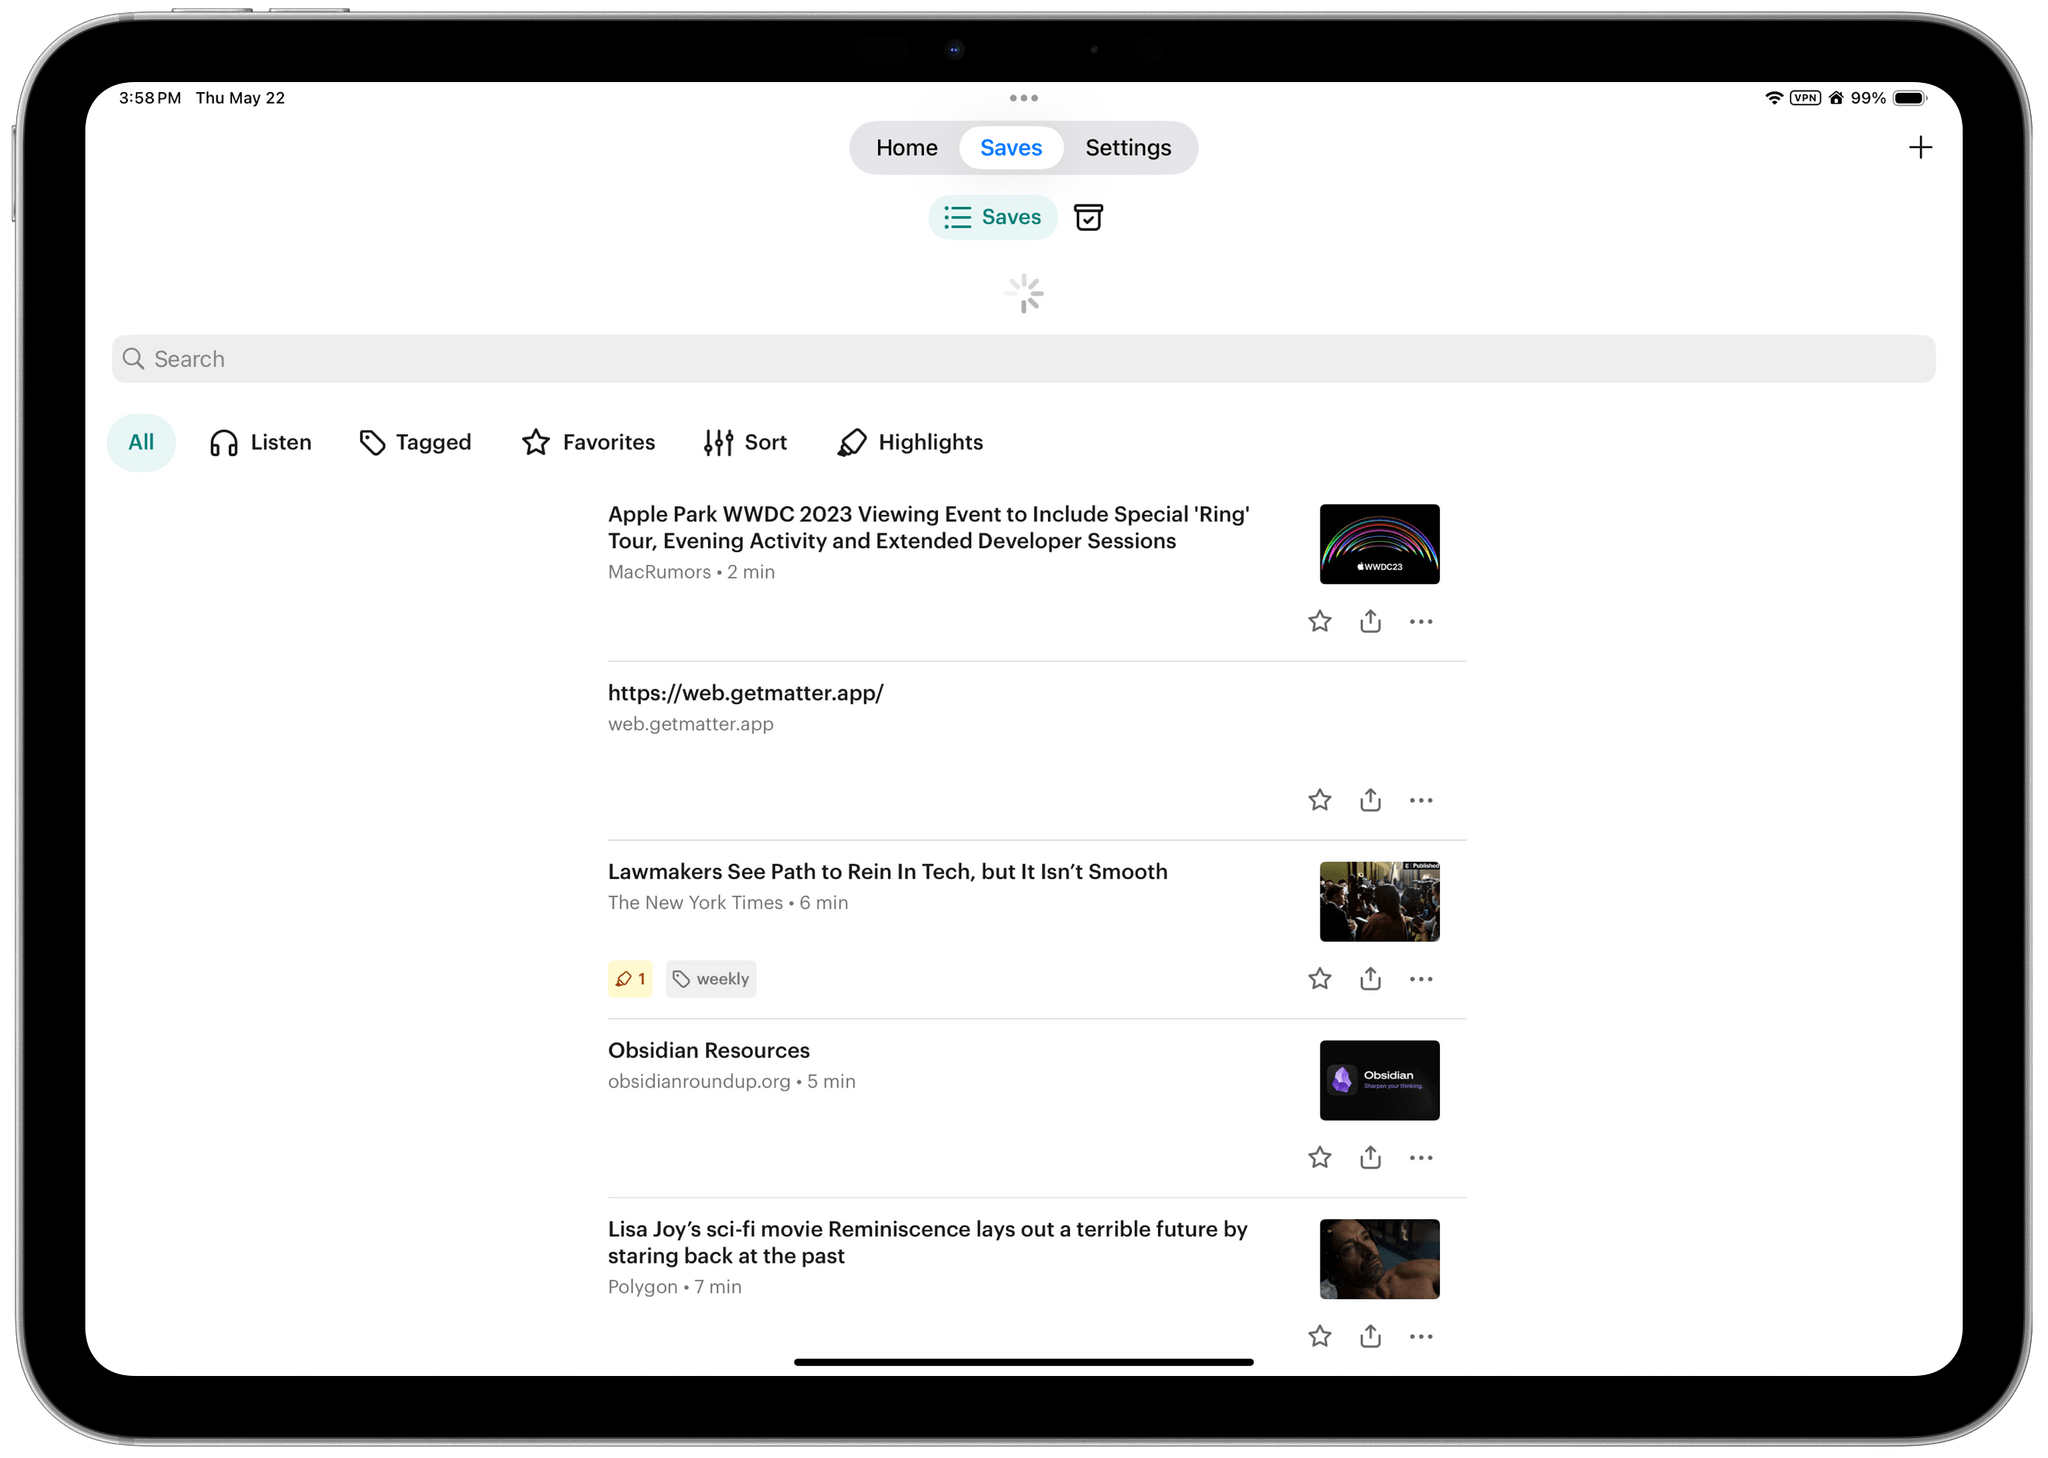Share the Lisa Joy Reminiscence article
This screenshot has height=1458, width=2048.
point(1370,1336)
